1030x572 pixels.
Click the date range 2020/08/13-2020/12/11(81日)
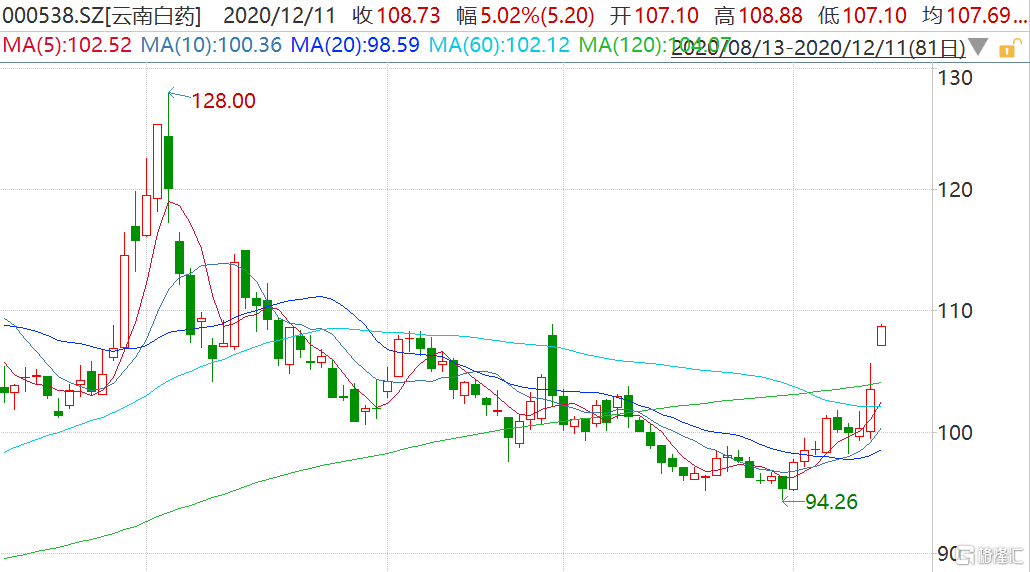click(x=818, y=48)
